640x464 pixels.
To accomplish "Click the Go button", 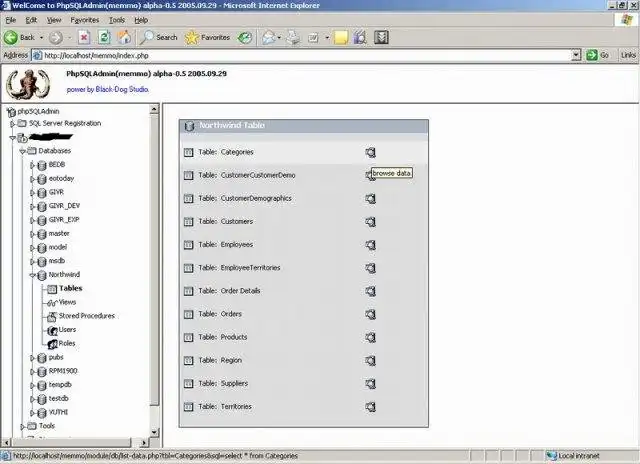I will pyautogui.click(x=598, y=55).
